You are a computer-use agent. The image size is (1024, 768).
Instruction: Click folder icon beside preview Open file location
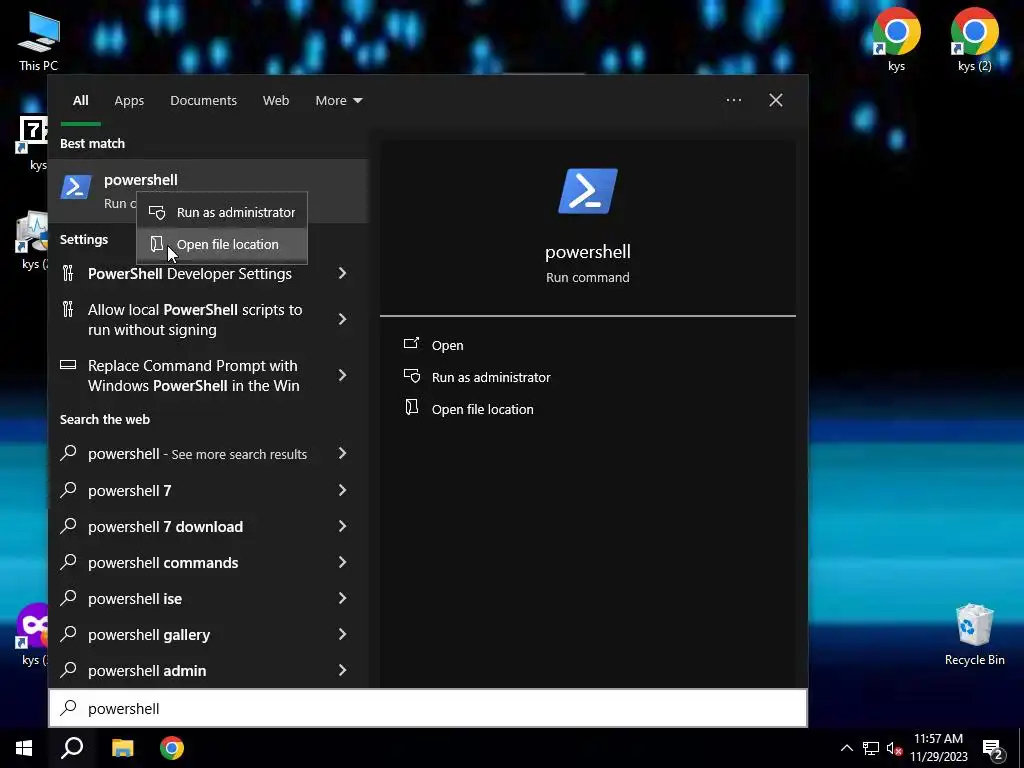(x=411, y=408)
